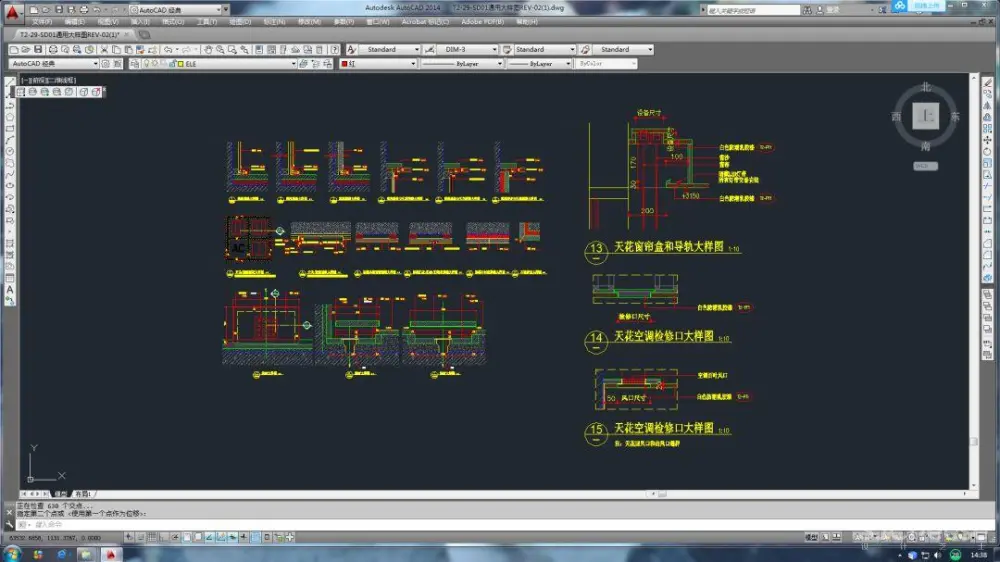
Task: Open the 文件(F) menu
Action: pyautogui.click(x=43, y=21)
